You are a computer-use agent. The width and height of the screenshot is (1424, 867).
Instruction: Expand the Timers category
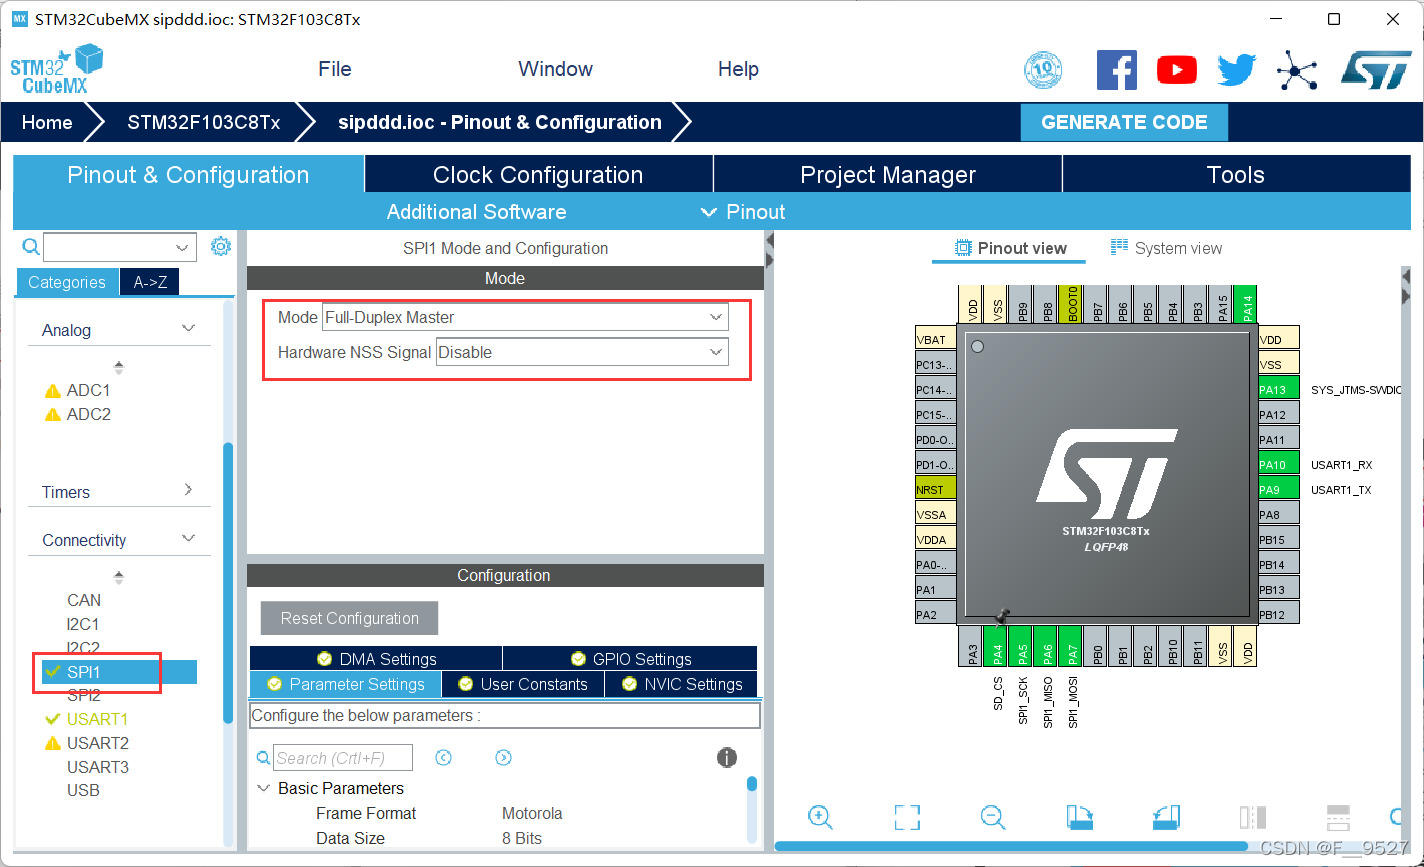(x=188, y=490)
